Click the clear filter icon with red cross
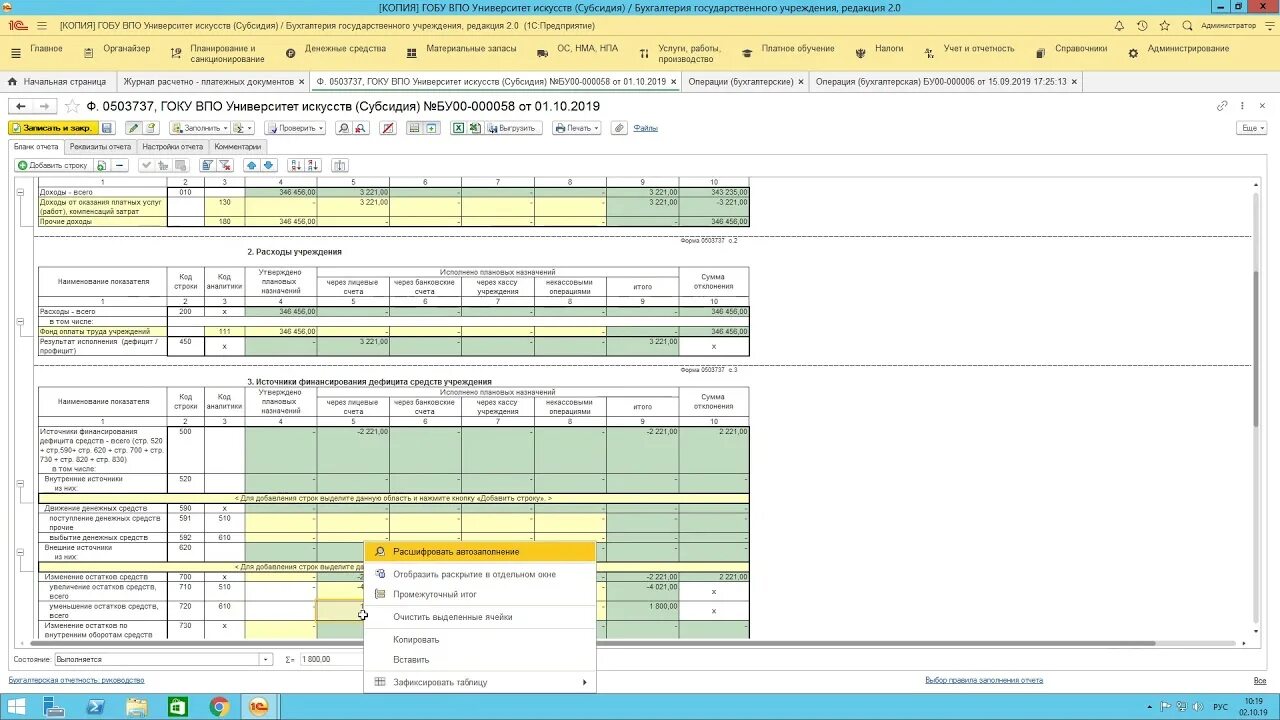 click(224, 165)
